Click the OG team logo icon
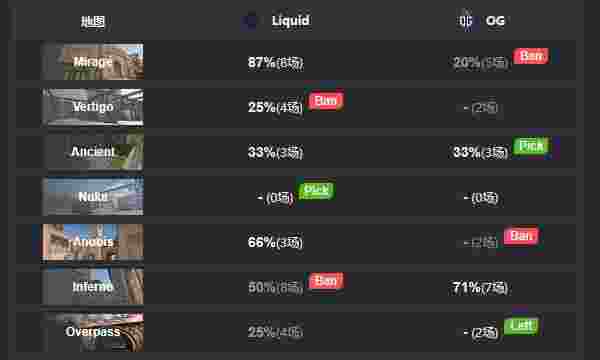 [x=466, y=21]
